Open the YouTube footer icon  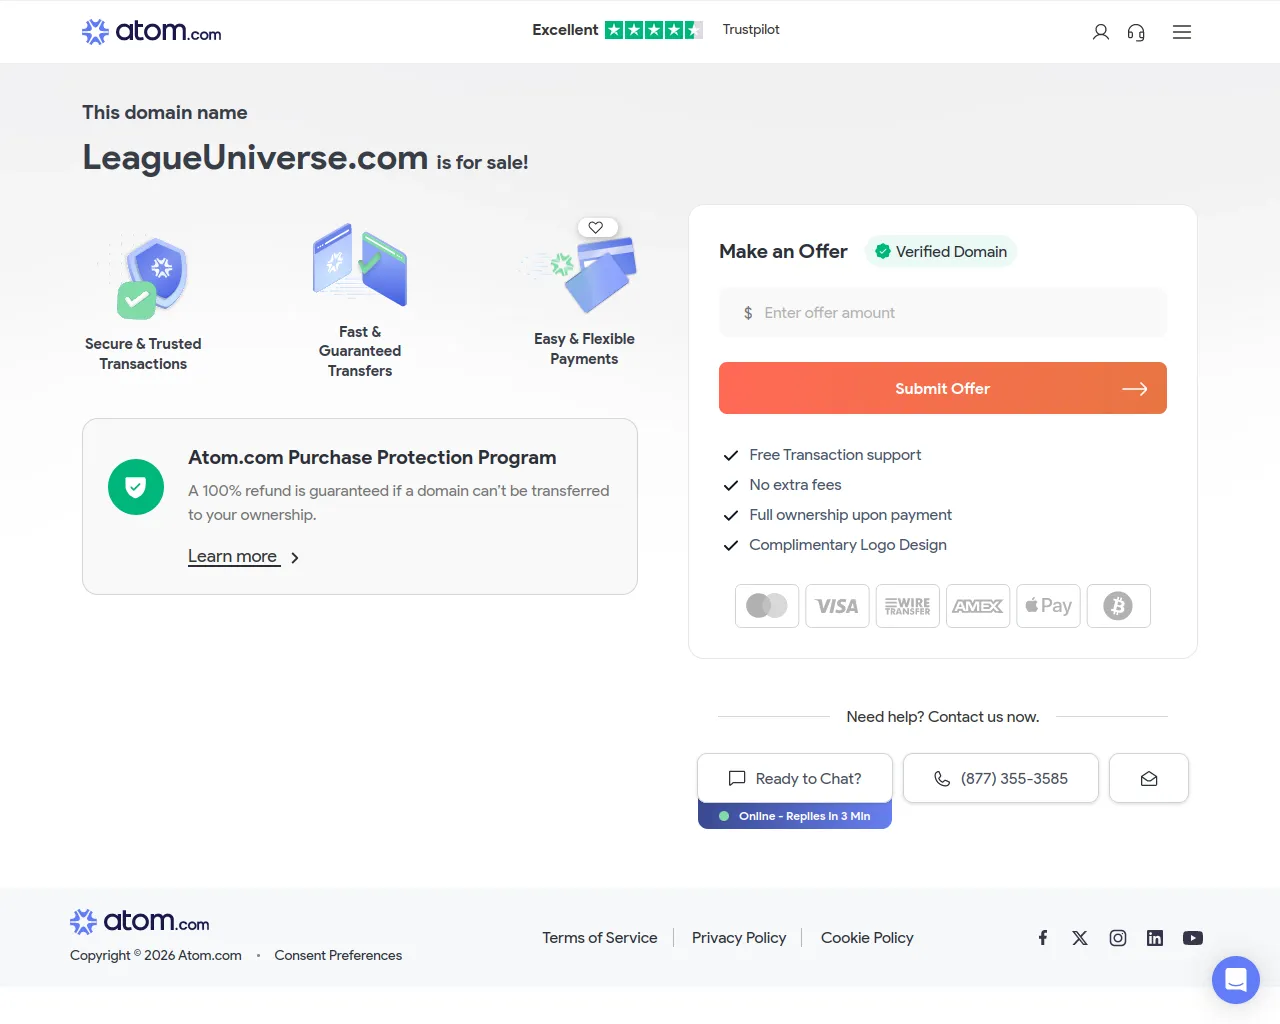(x=1193, y=938)
